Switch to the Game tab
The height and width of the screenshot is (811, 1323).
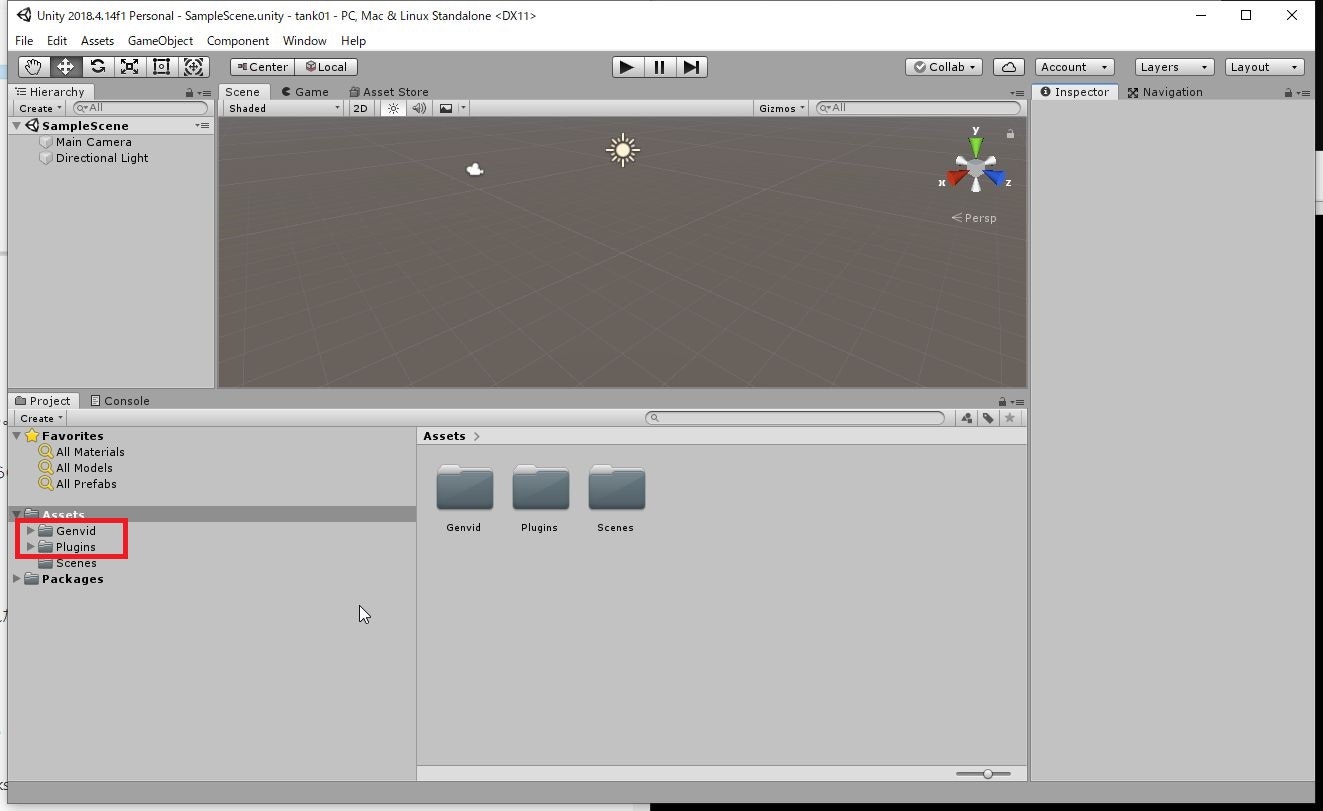click(305, 92)
